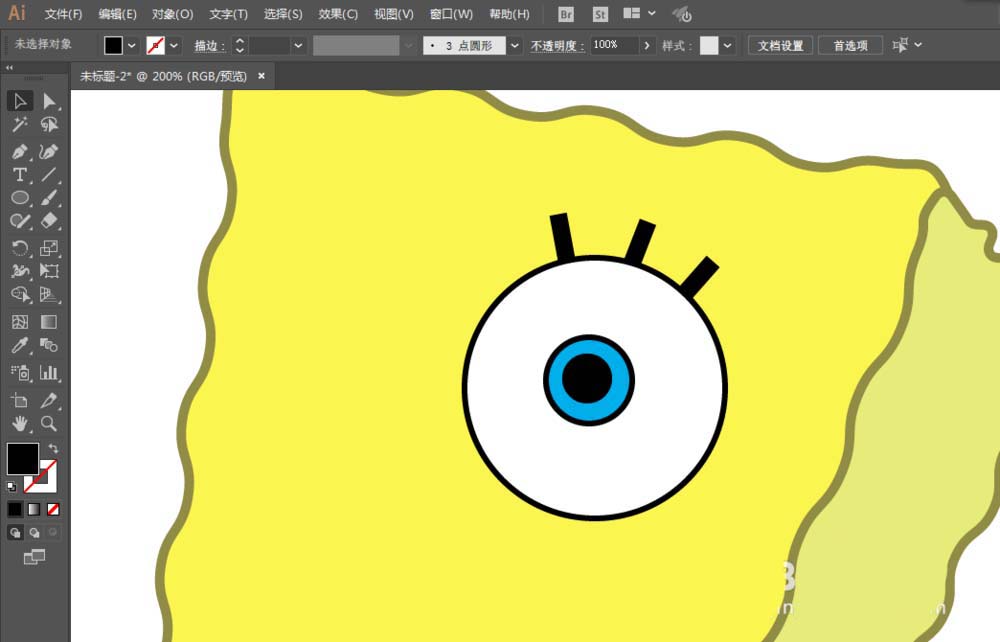Open the 窗口(W) menu
Viewport: 1000px width, 642px height.
[452, 14]
